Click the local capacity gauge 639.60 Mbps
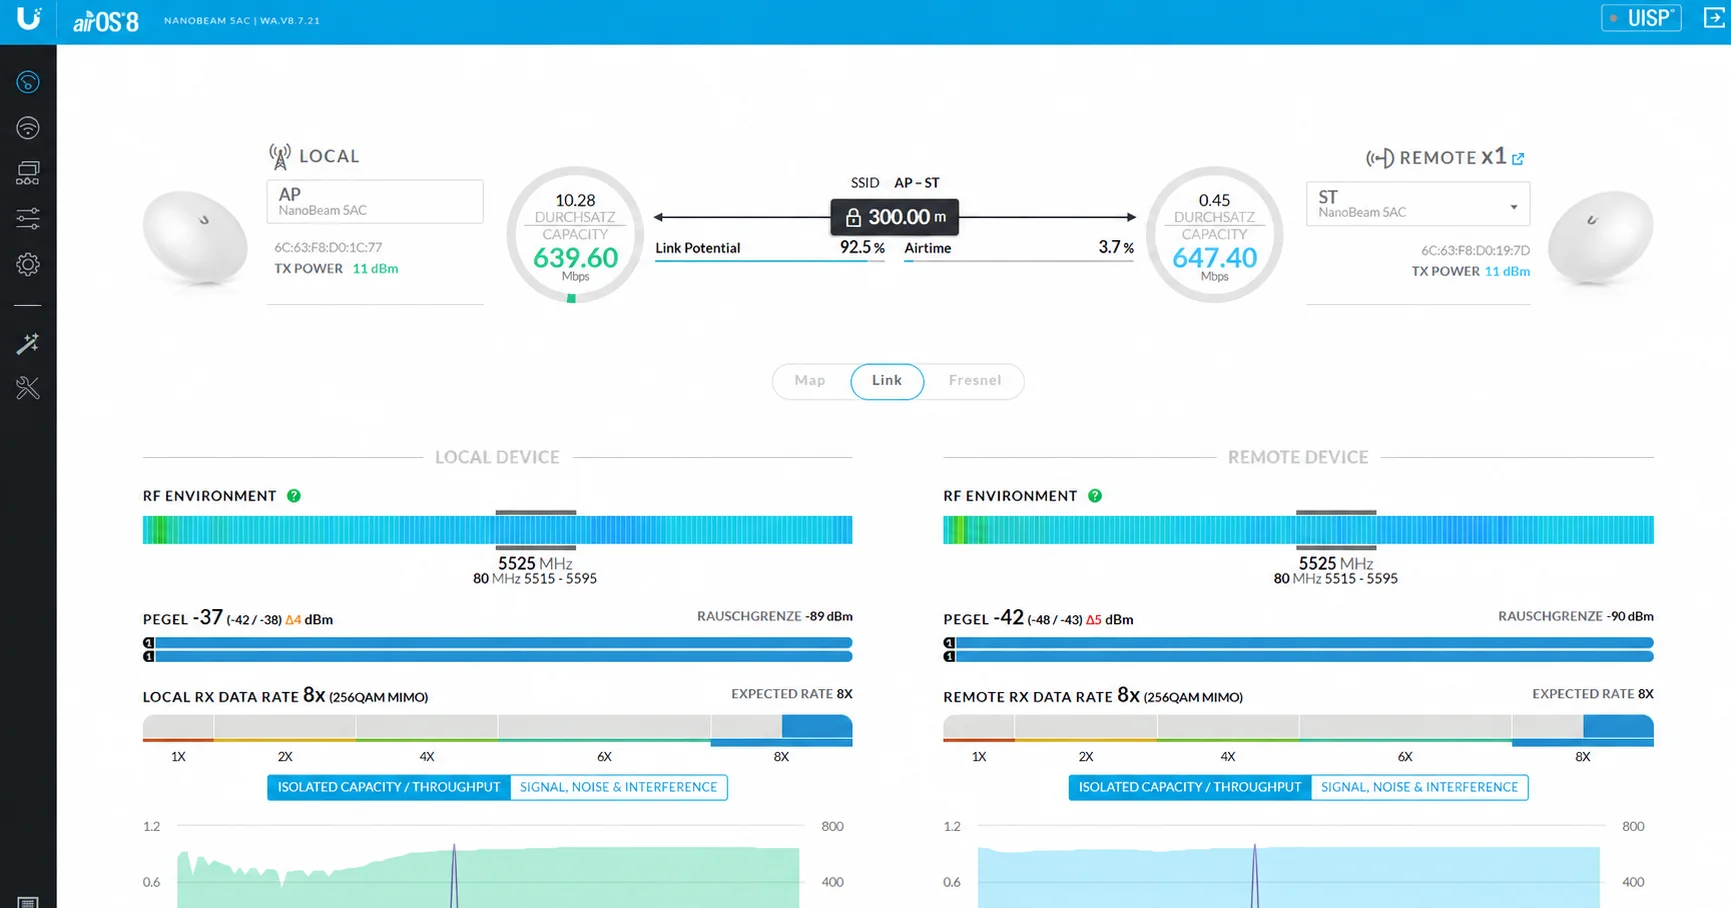This screenshot has width=1731, height=908. 575,235
